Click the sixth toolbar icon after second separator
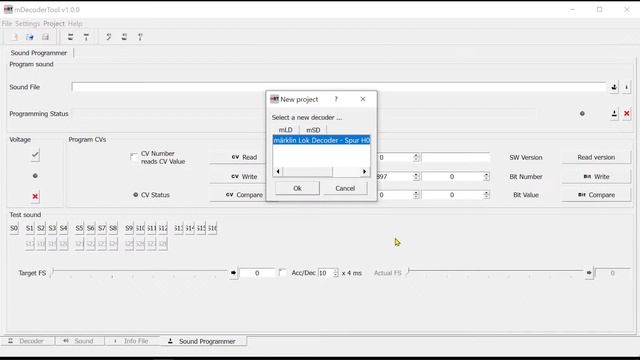The image size is (640, 360). (x=109, y=37)
